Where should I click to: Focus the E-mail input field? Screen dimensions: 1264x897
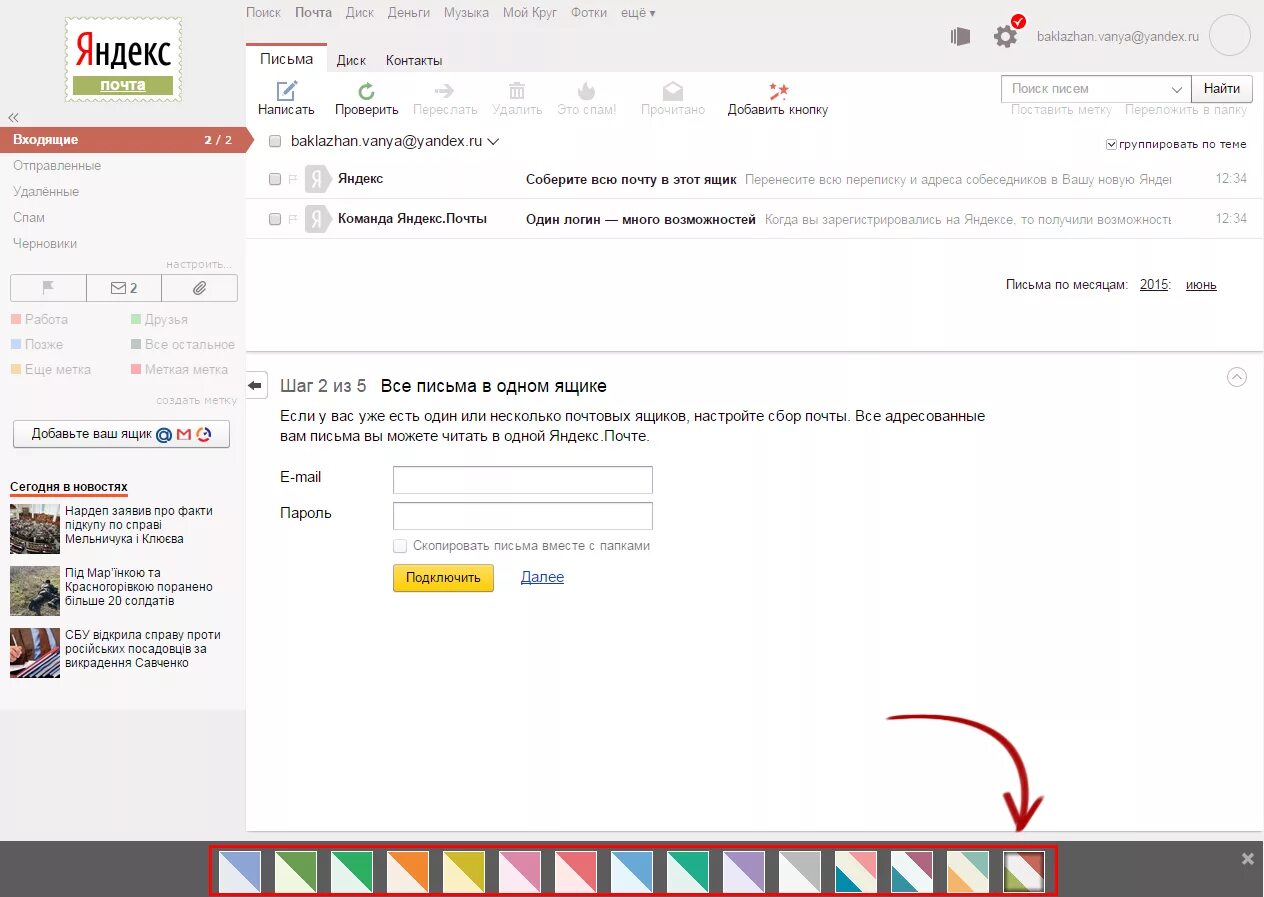click(523, 480)
